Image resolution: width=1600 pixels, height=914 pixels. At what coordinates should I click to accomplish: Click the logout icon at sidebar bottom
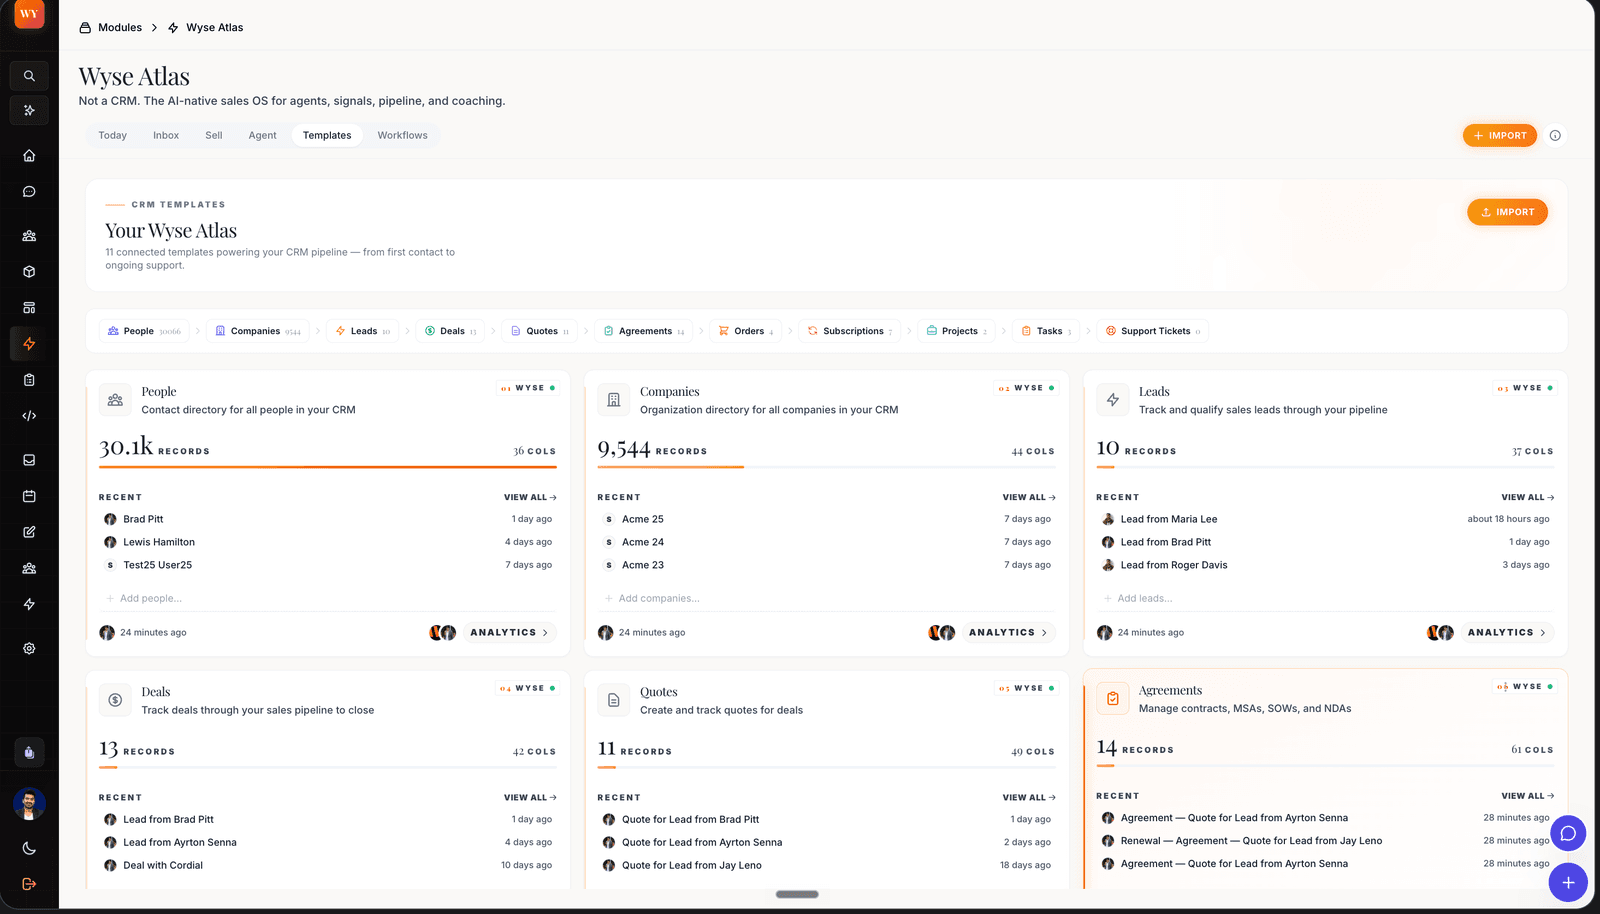29,884
